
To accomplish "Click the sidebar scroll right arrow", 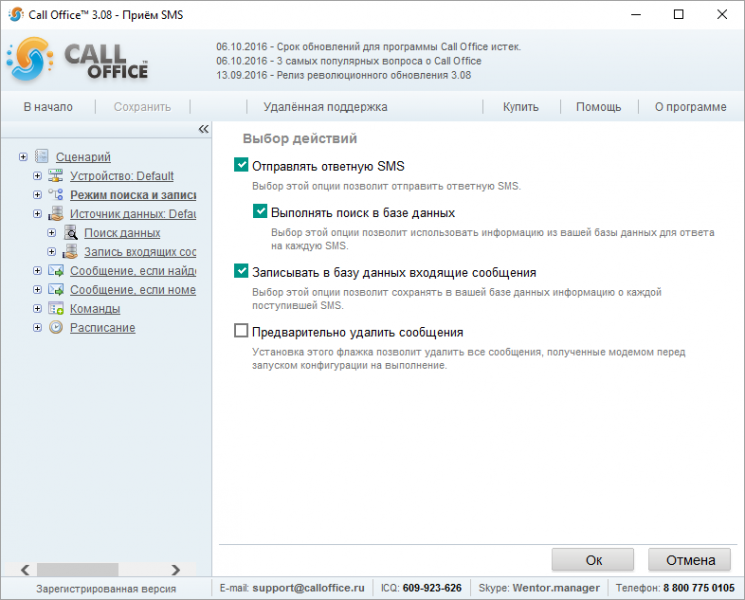I will coord(176,569).
